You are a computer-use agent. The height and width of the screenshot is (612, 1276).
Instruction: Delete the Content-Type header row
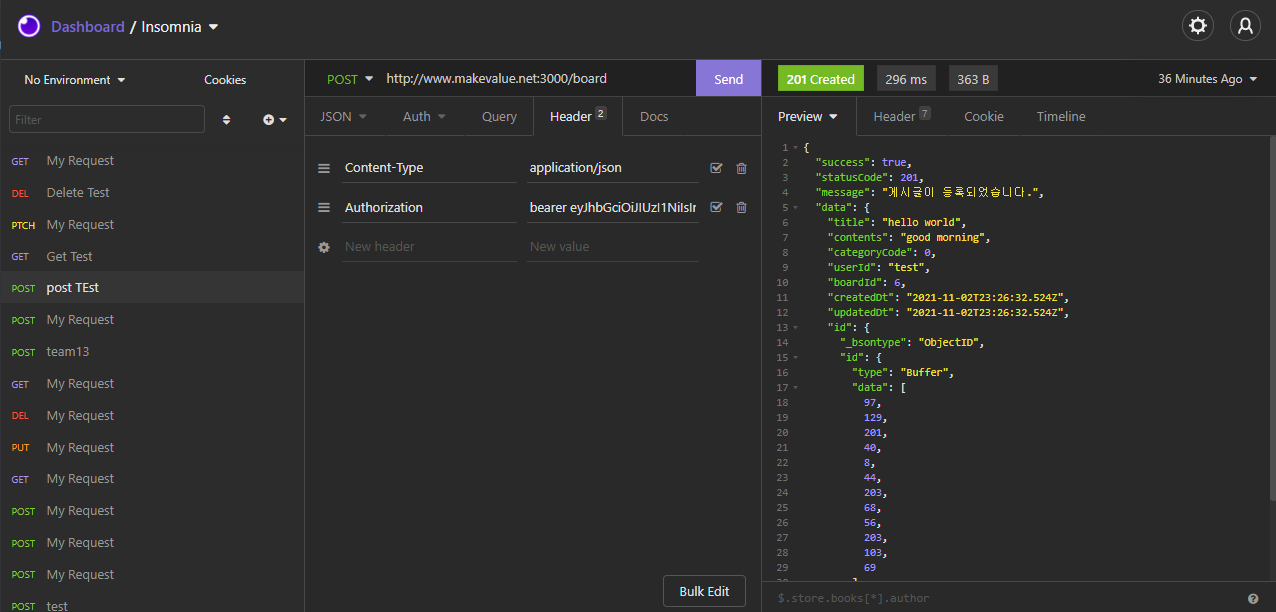tap(741, 168)
